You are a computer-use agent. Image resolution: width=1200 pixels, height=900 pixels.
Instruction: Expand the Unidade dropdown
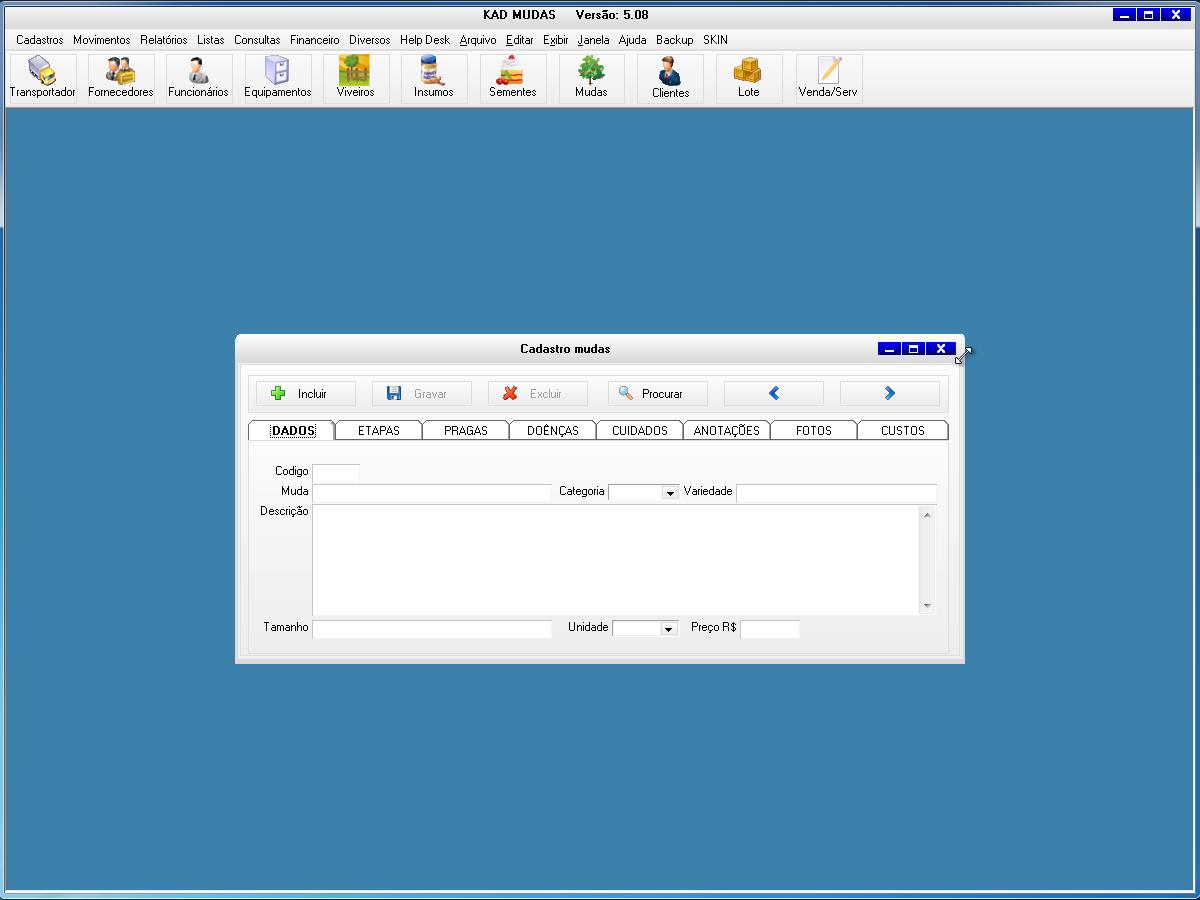tap(670, 629)
